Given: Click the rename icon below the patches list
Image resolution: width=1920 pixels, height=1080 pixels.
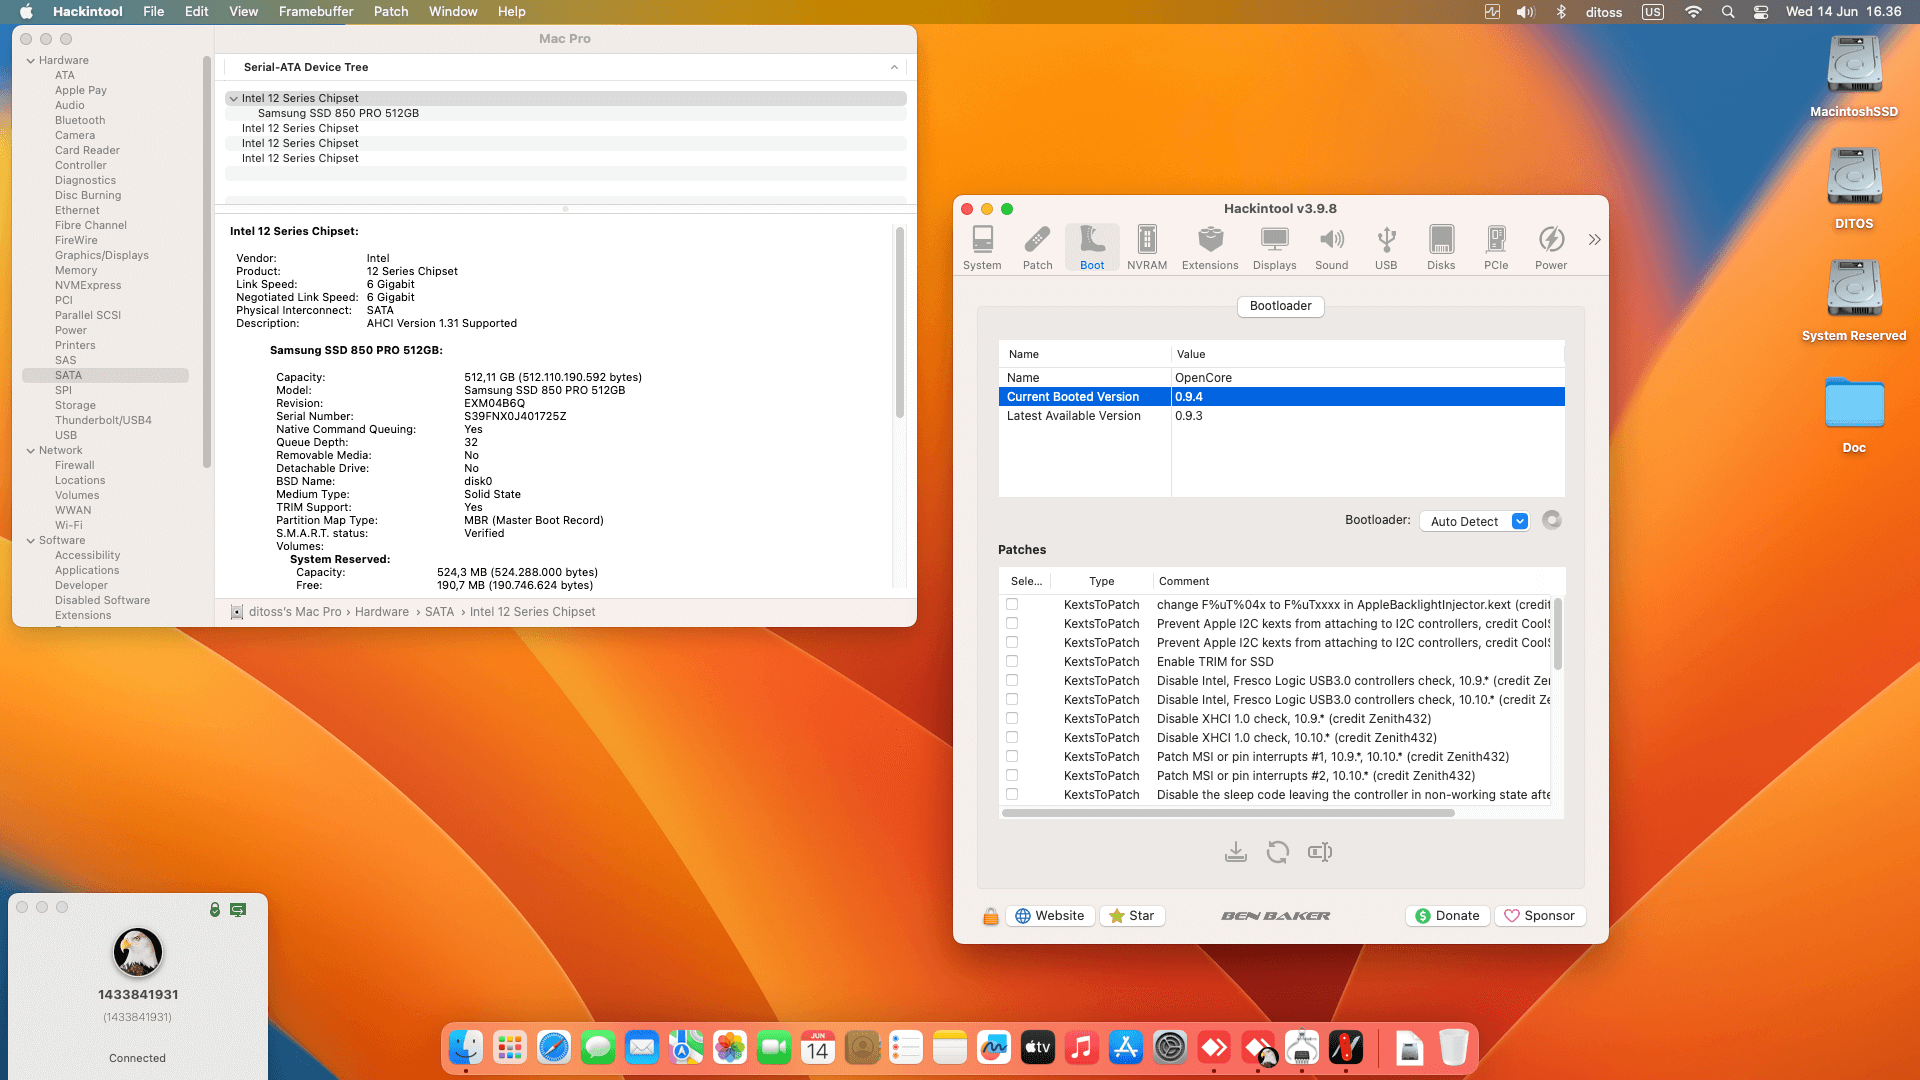Looking at the screenshot, I should (1320, 852).
